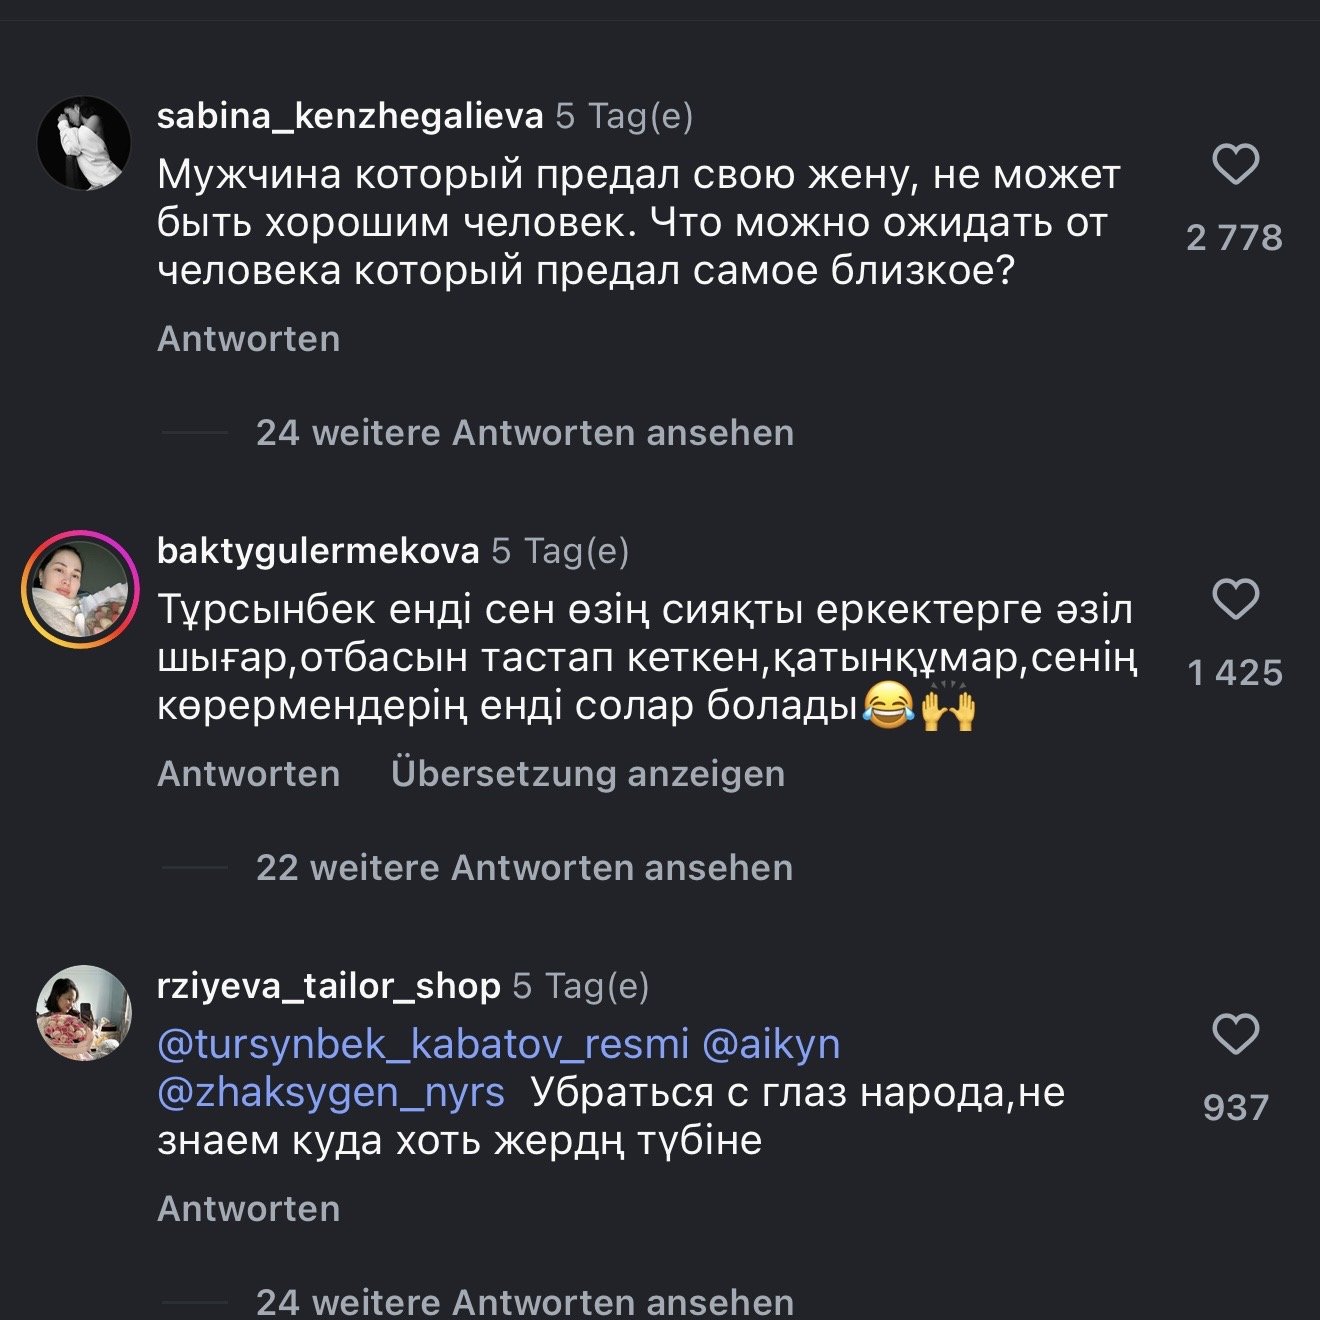The image size is (1320, 1320).
Task: Expand 22 weitere Antworten ansehen
Action: pyautogui.click(x=524, y=868)
